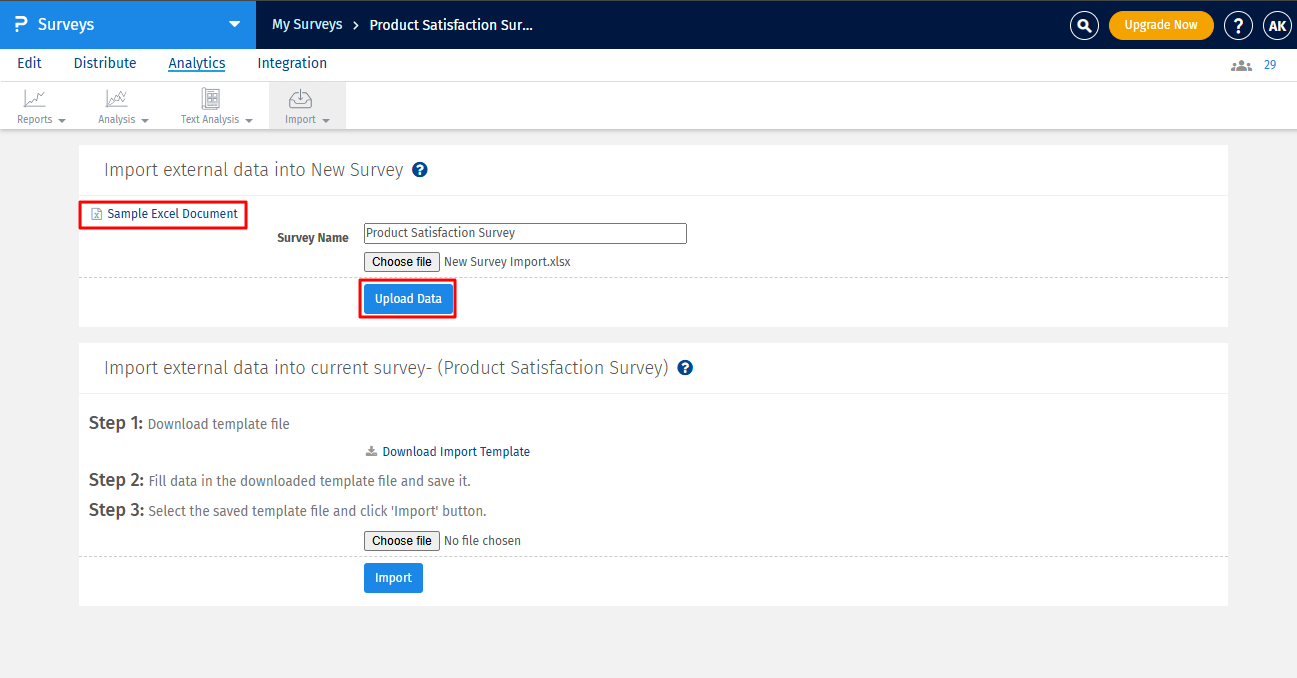Click the respondents people icon
1297x678 pixels.
pyautogui.click(x=1241, y=65)
